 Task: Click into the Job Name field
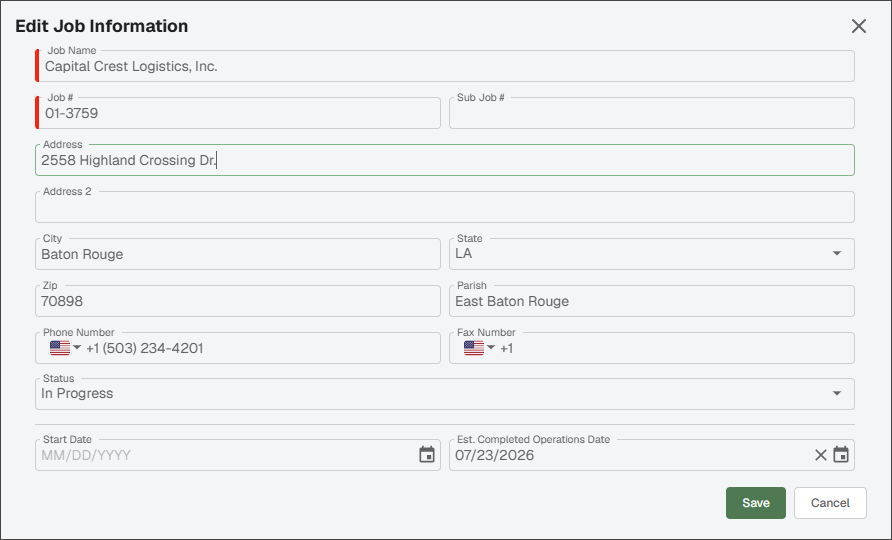[445, 66]
